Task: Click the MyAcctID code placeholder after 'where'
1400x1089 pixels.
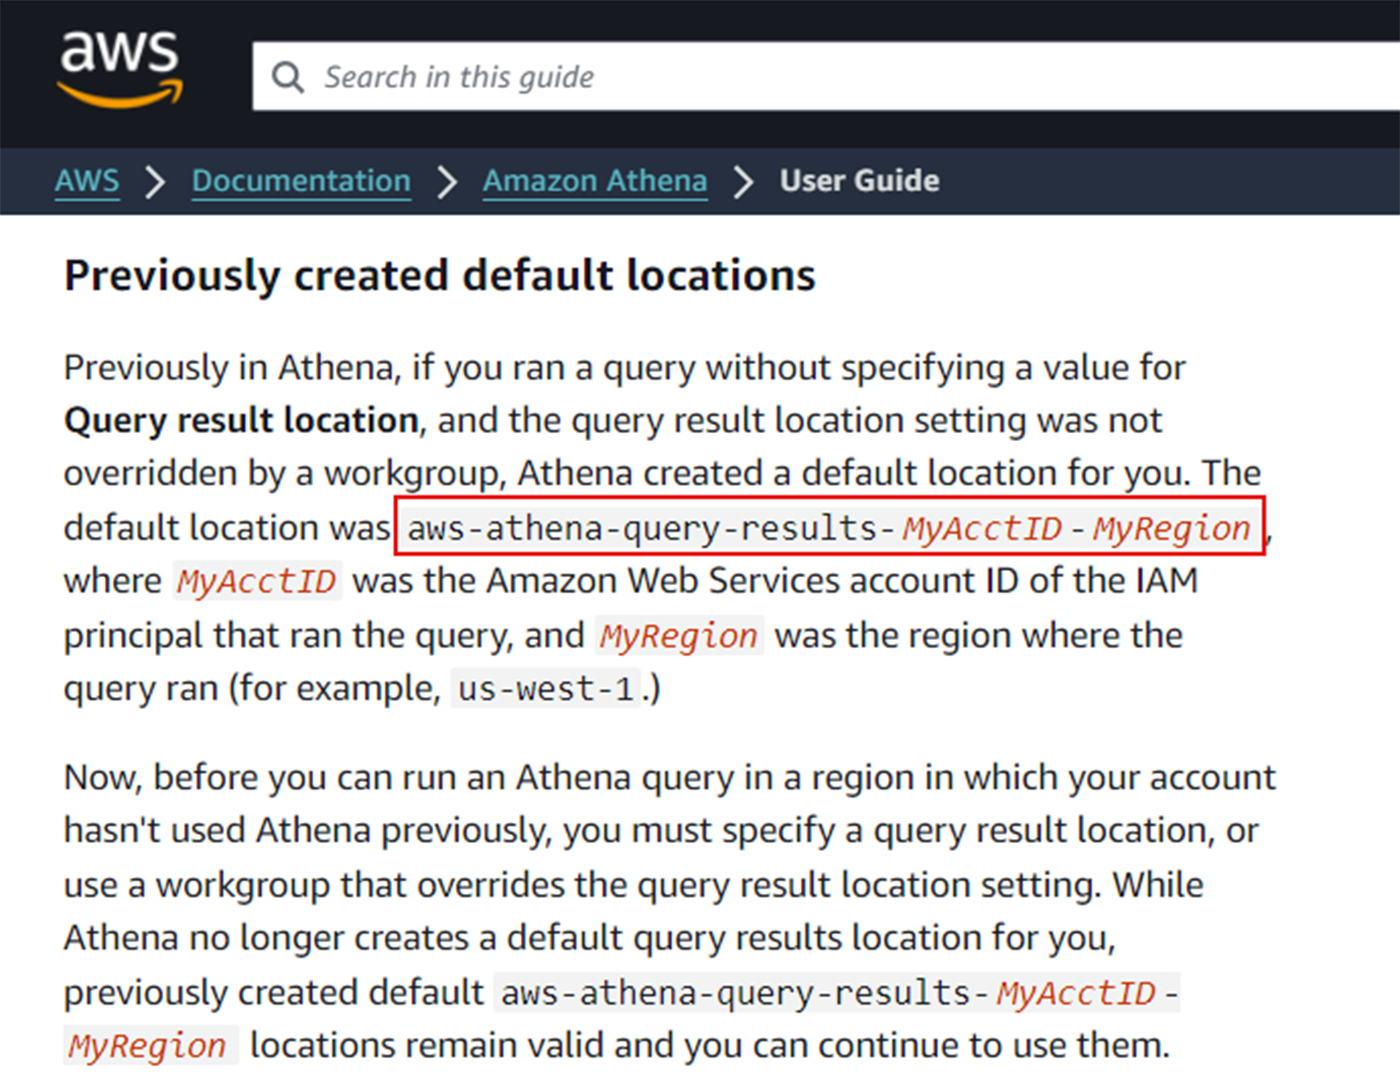Action: coord(257,581)
